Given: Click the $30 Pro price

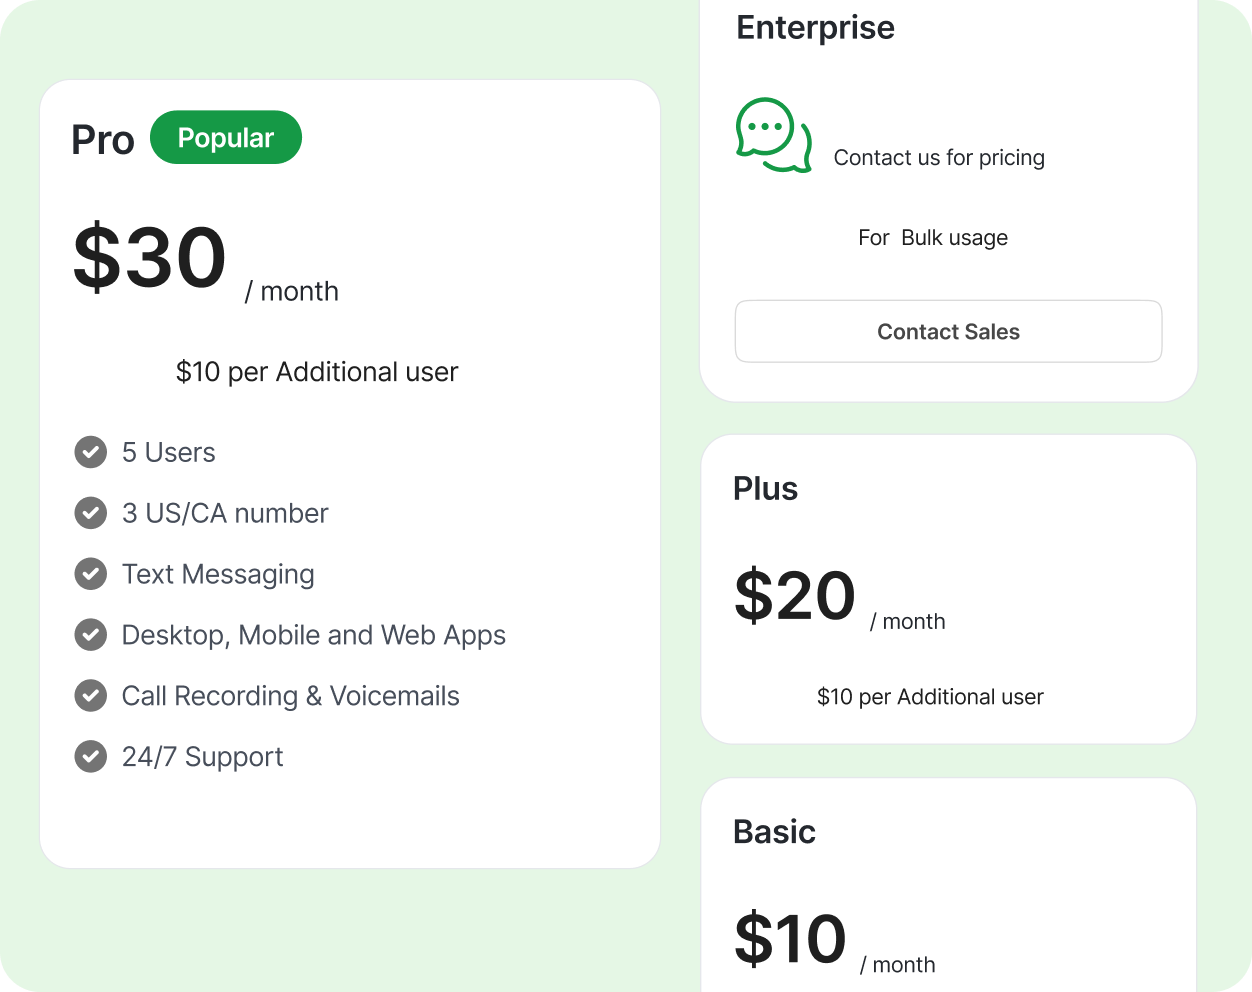Looking at the screenshot, I should (150, 258).
